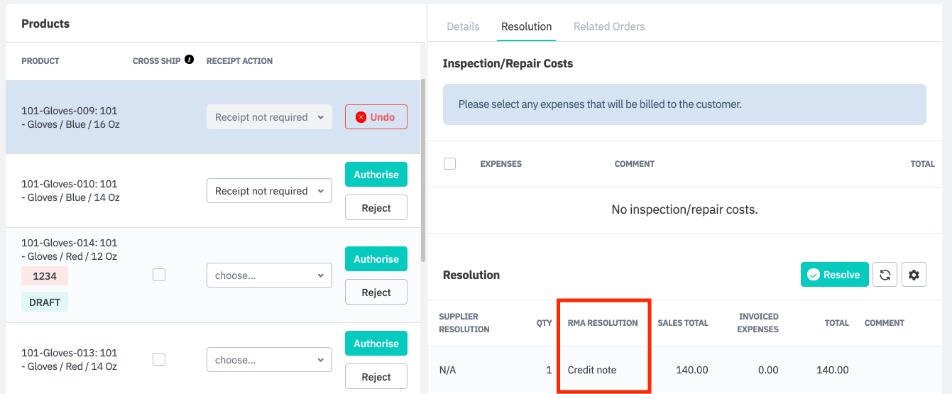
Task: Undo the 101-Gloves-009 product action
Action: pos(376,117)
